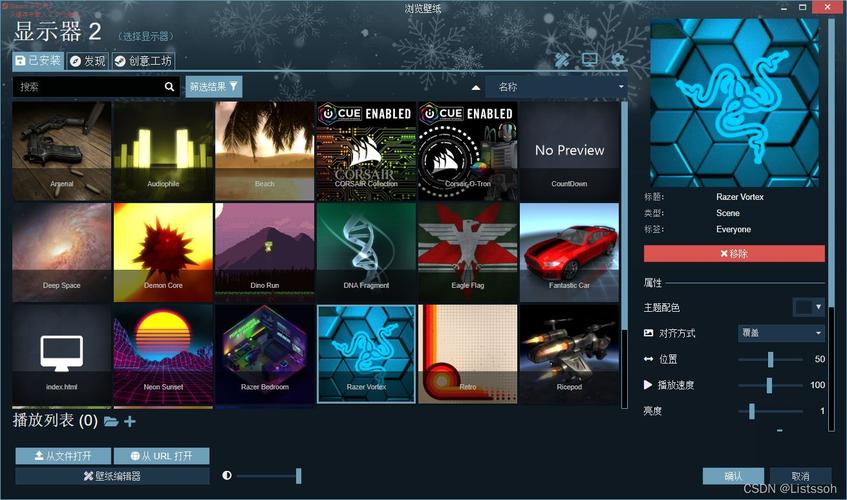The width and height of the screenshot is (847, 500).
Task: Adjust the 播放速度 slider handle
Action: pos(769,385)
